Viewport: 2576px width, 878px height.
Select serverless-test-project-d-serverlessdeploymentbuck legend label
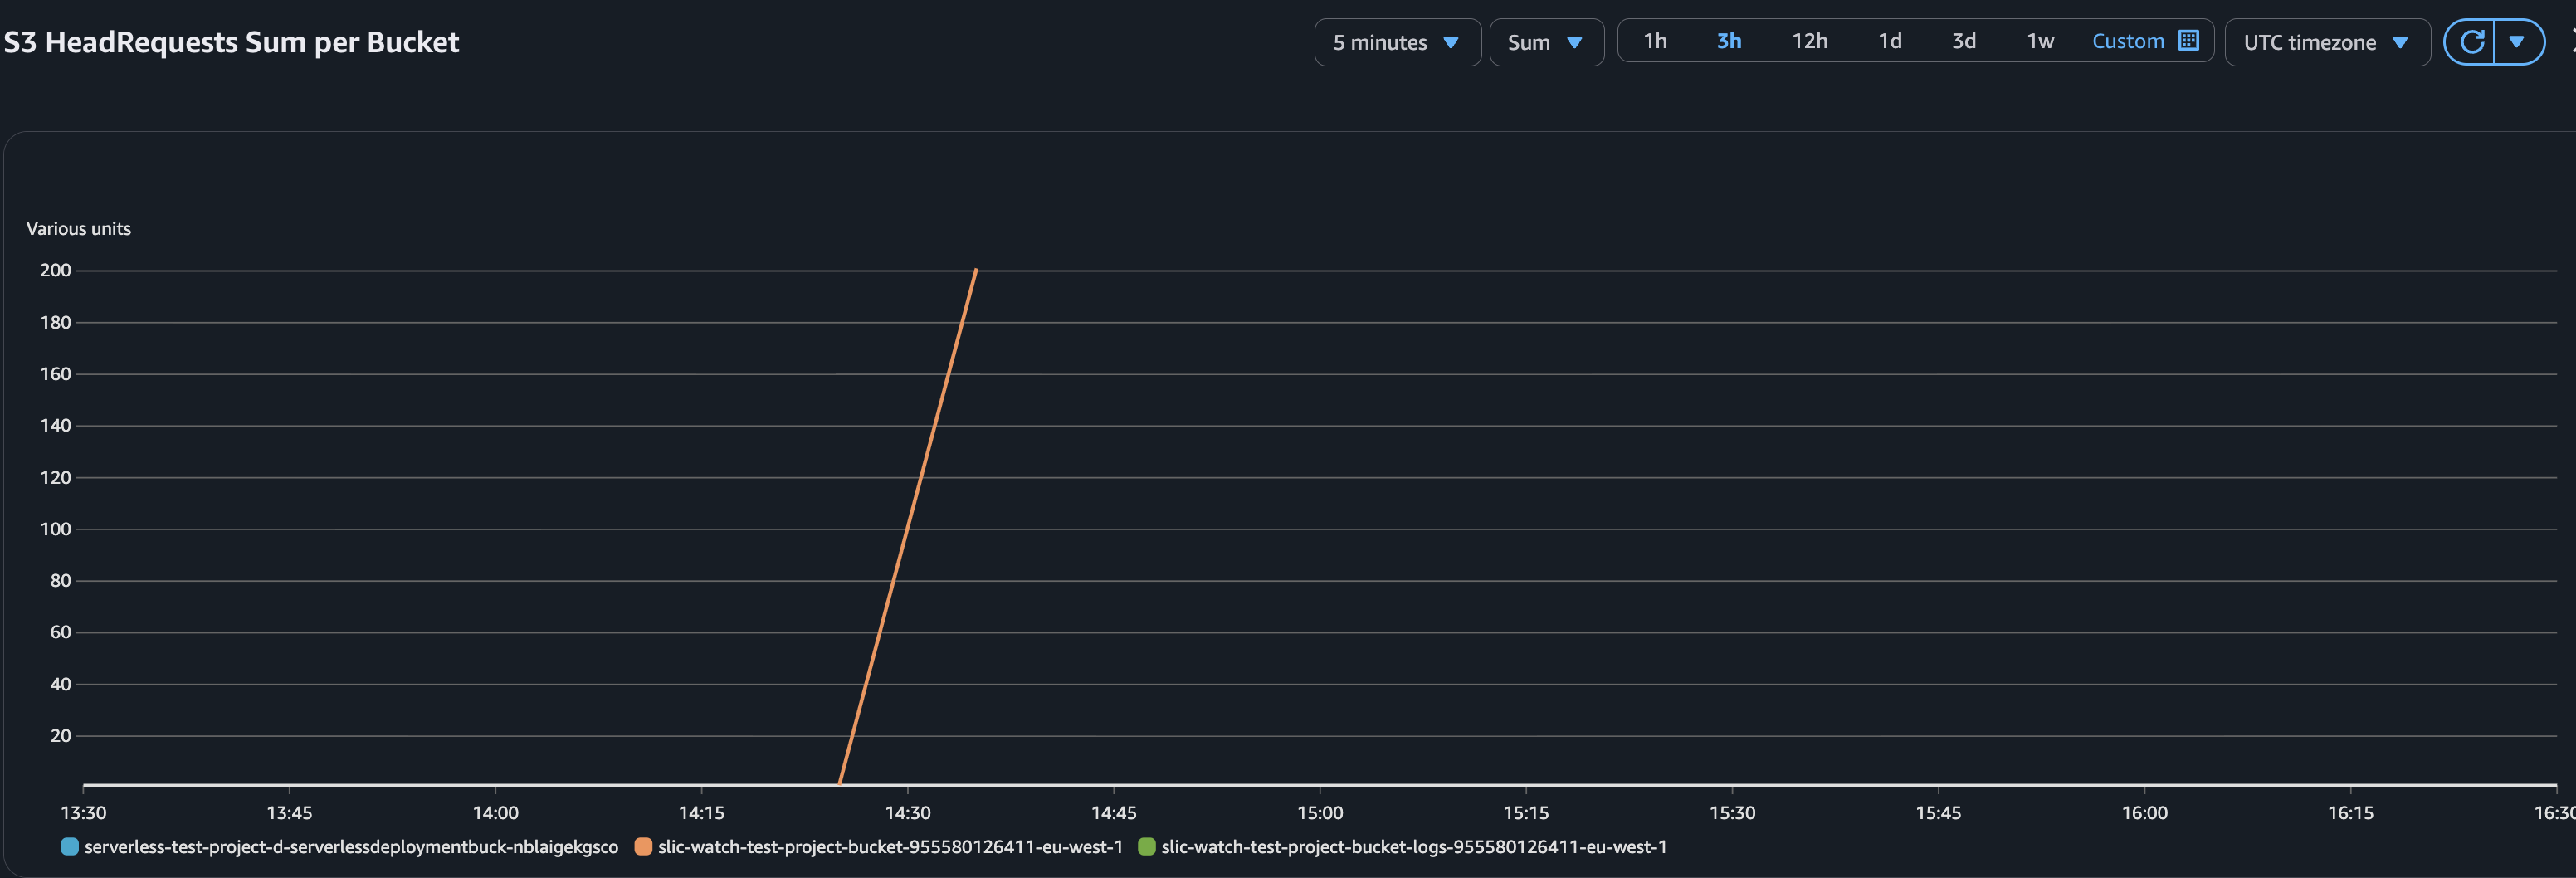click(x=351, y=847)
